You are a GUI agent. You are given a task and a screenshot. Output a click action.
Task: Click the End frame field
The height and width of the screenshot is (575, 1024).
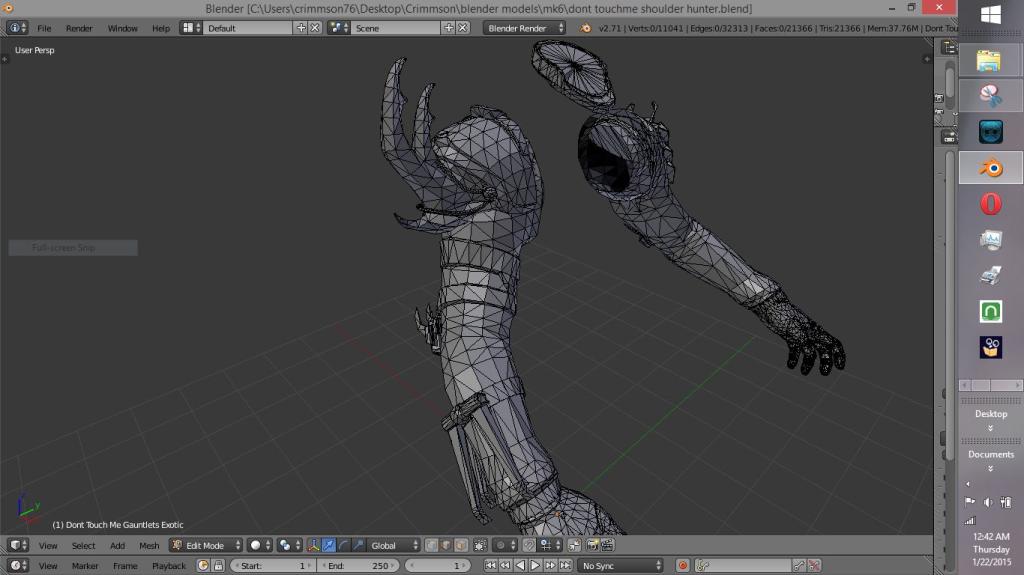pyautogui.click(x=357, y=565)
